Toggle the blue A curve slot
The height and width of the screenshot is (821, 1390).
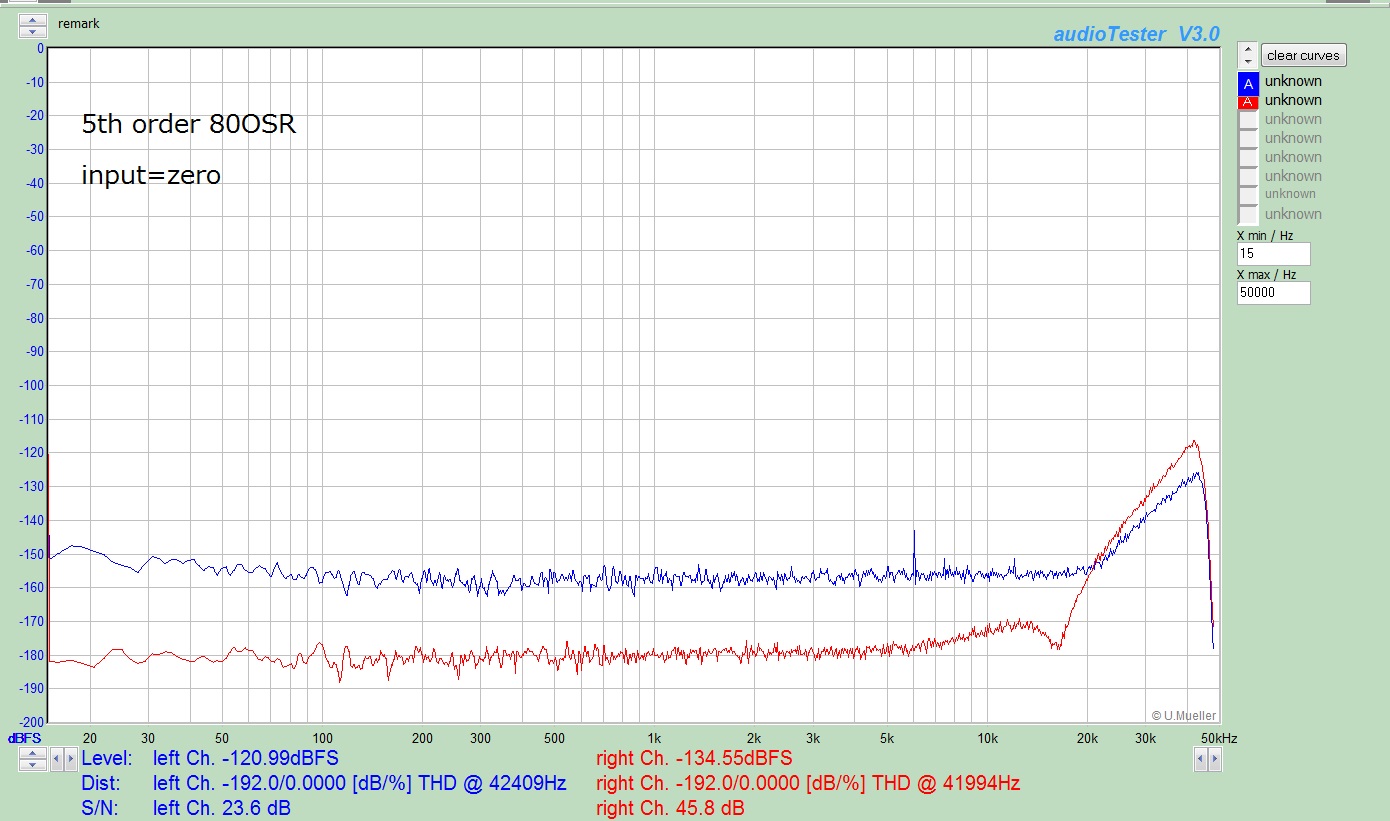click(1247, 84)
